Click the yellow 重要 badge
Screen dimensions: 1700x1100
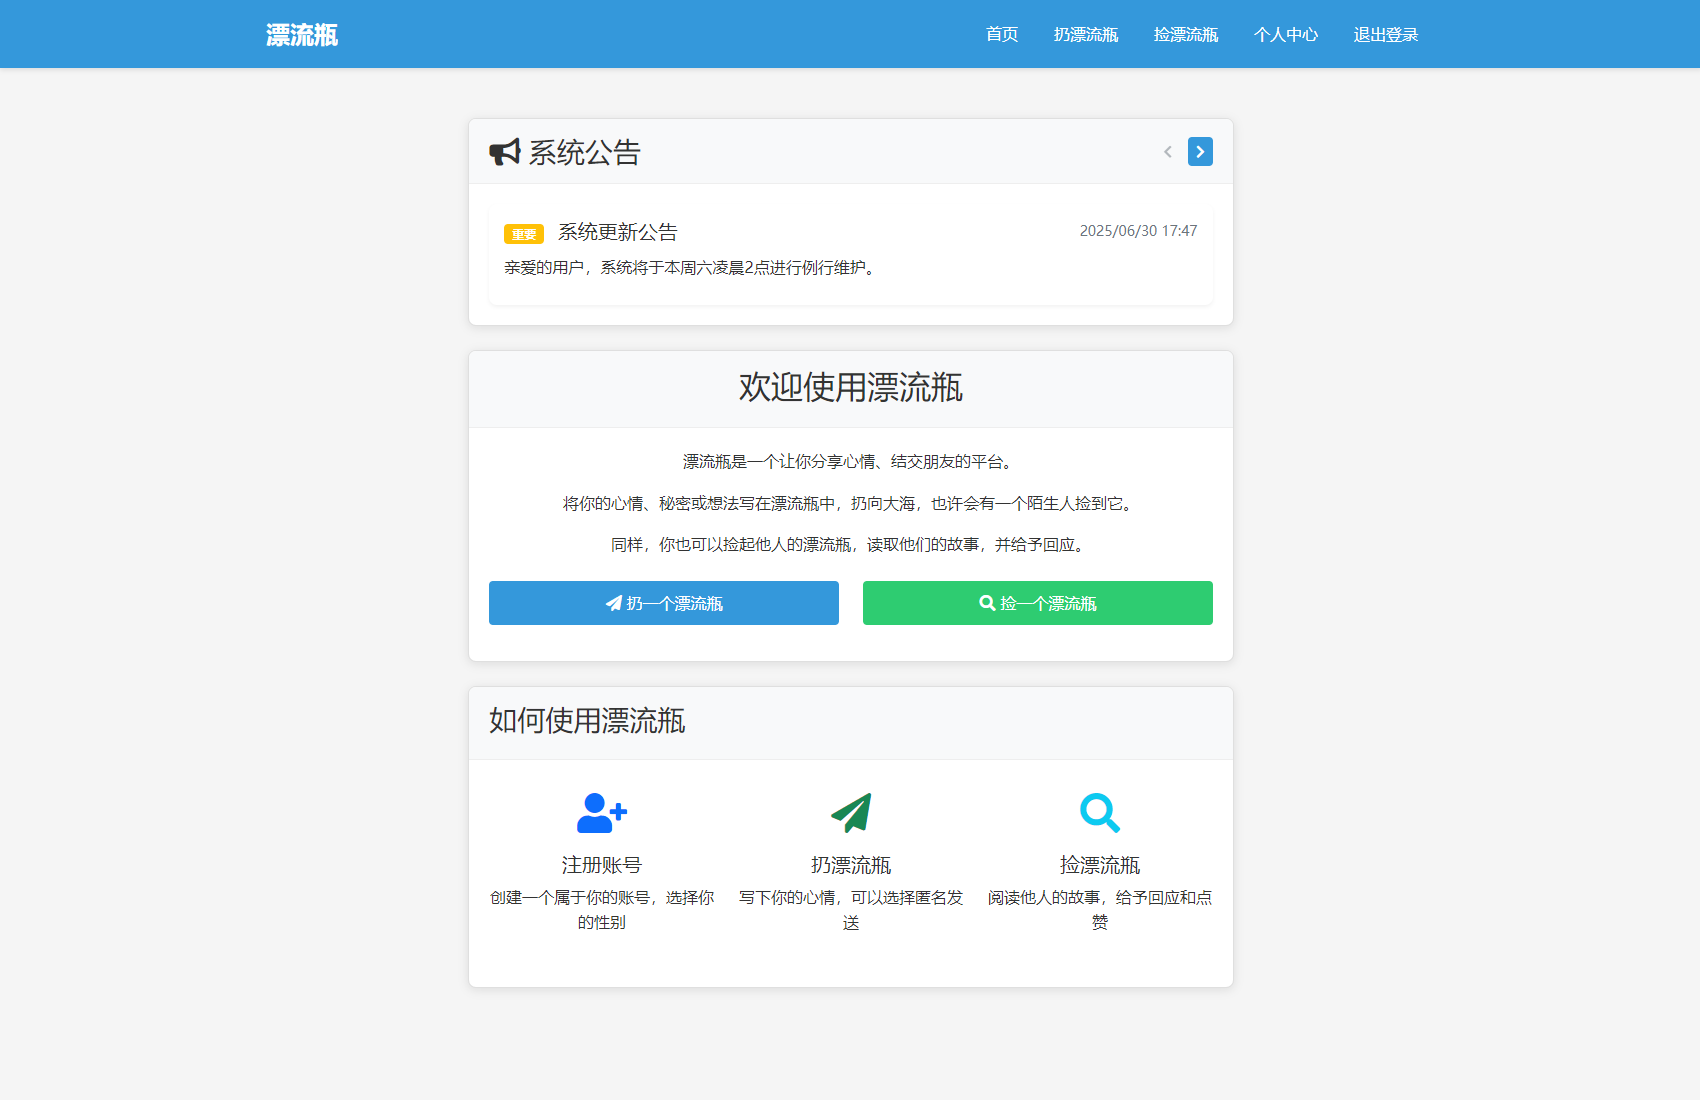(522, 233)
